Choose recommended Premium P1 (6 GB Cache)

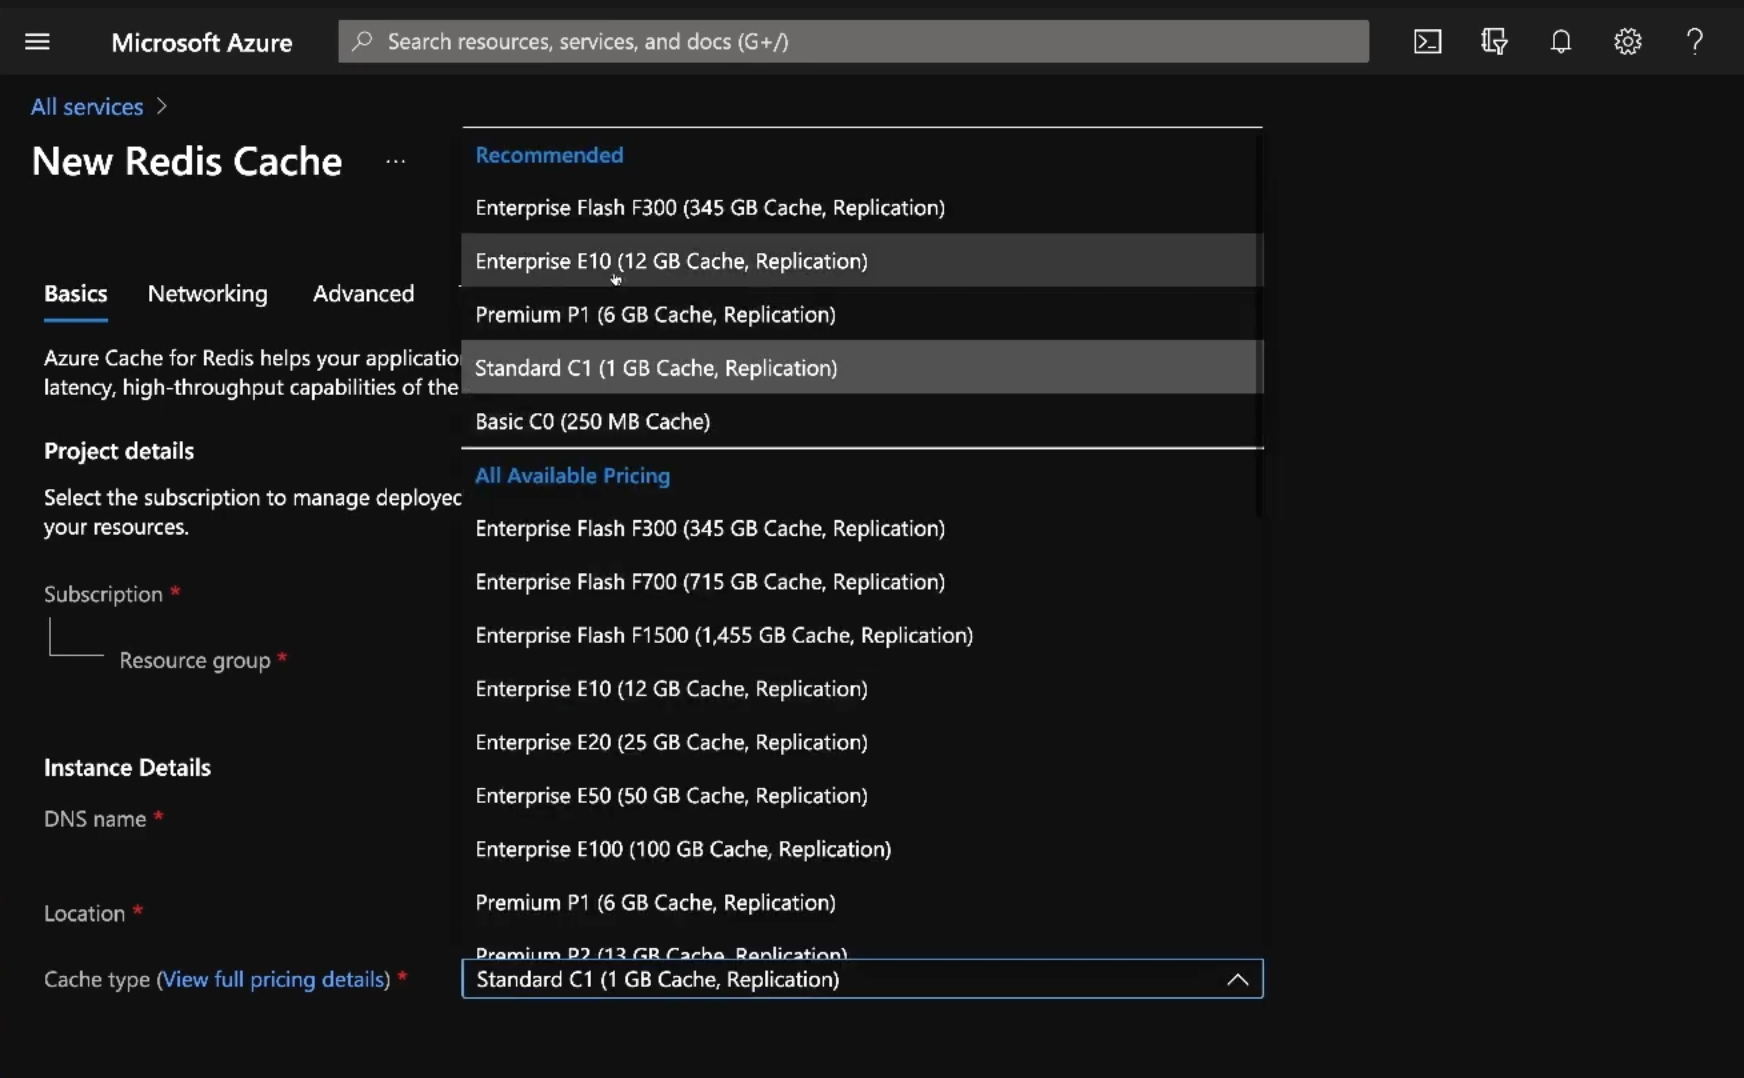click(x=862, y=314)
